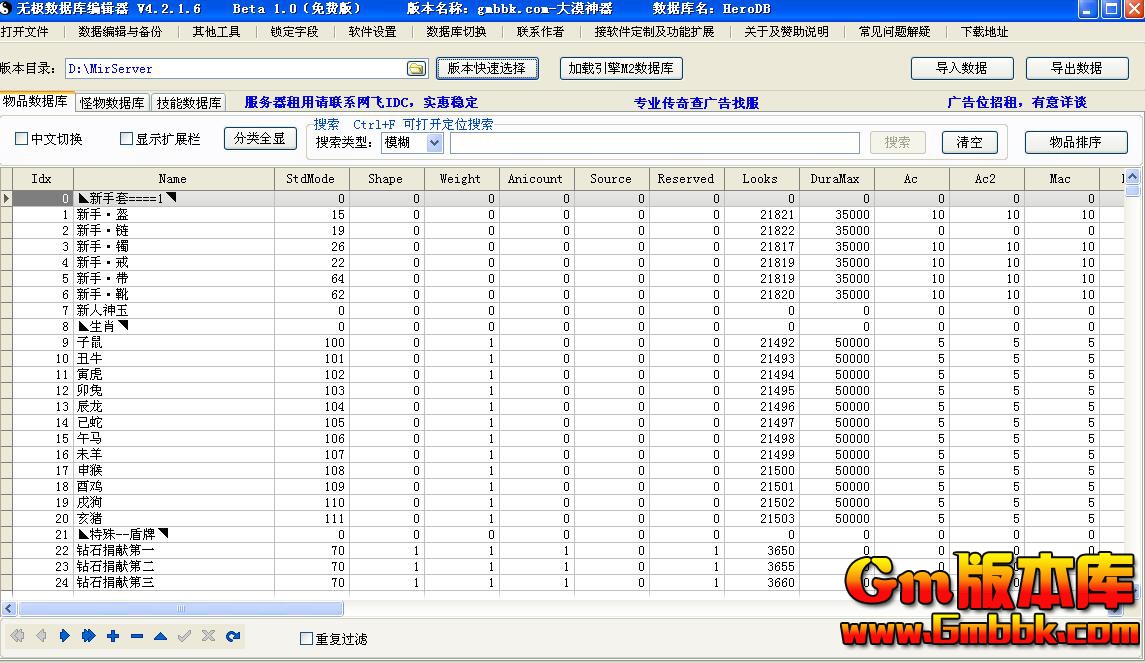Click the 导出数据 button

point(1076,69)
